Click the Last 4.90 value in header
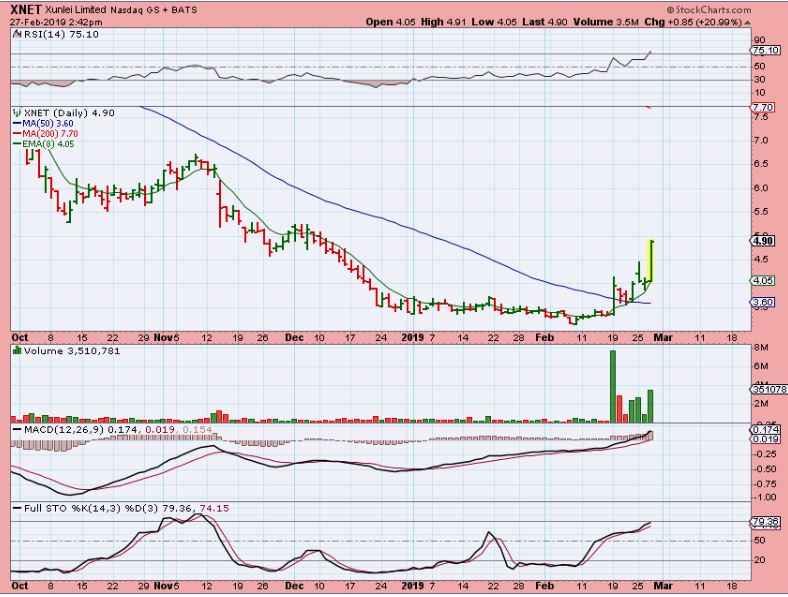Viewport: 788px width, 597px height. (x=545, y=22)
